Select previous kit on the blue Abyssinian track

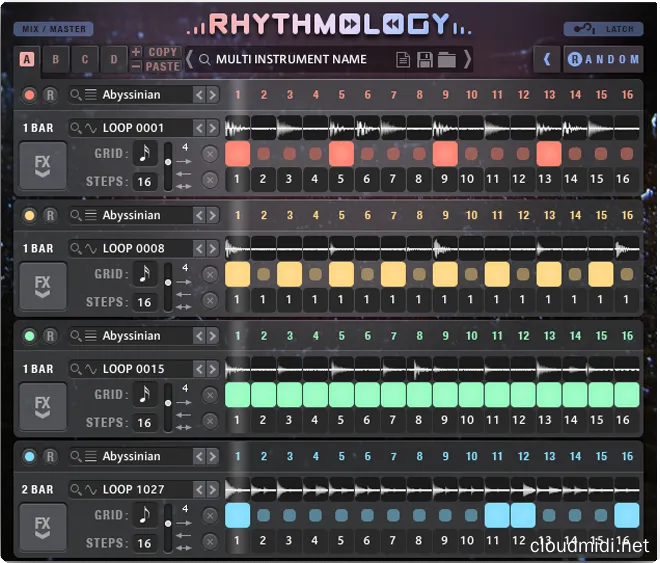[x=199, y=457]
